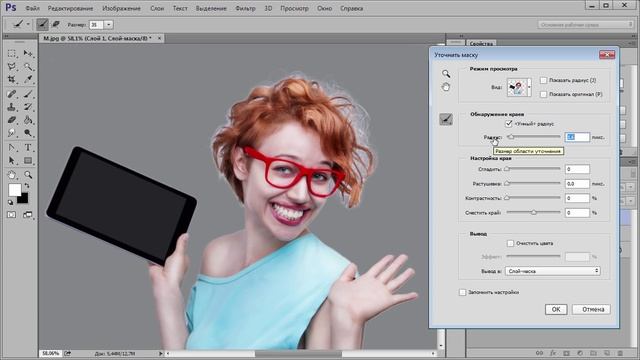The height and width of the screenshot is (360, 640).
Task: Swap foreground and background colors
Action: [x=27, y=186]
